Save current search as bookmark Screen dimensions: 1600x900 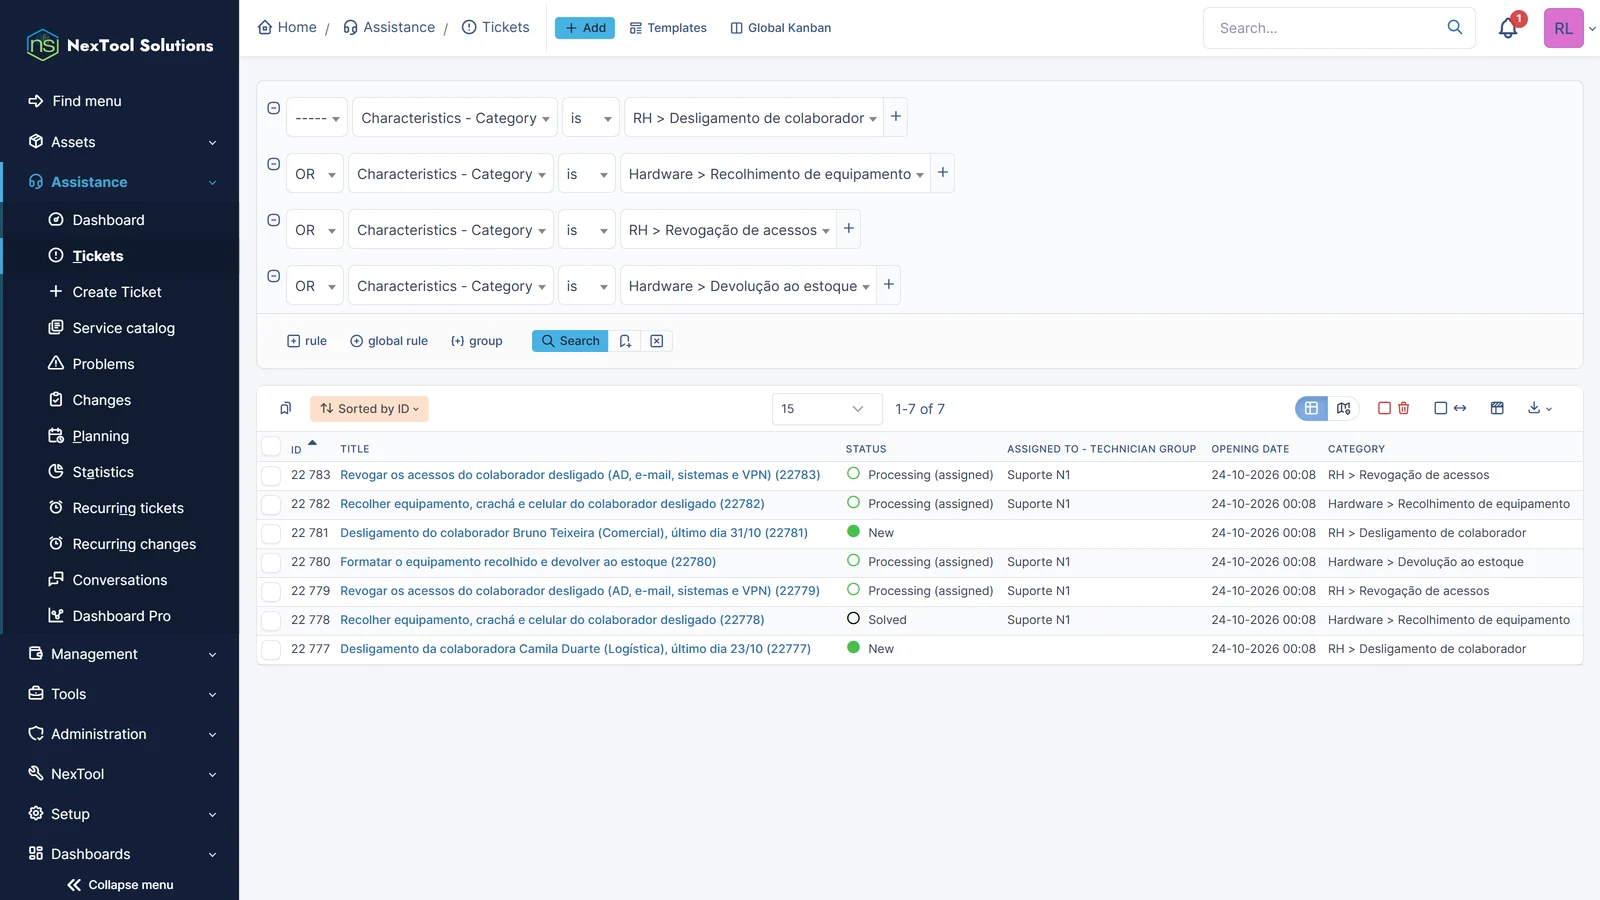coord(625,341)
